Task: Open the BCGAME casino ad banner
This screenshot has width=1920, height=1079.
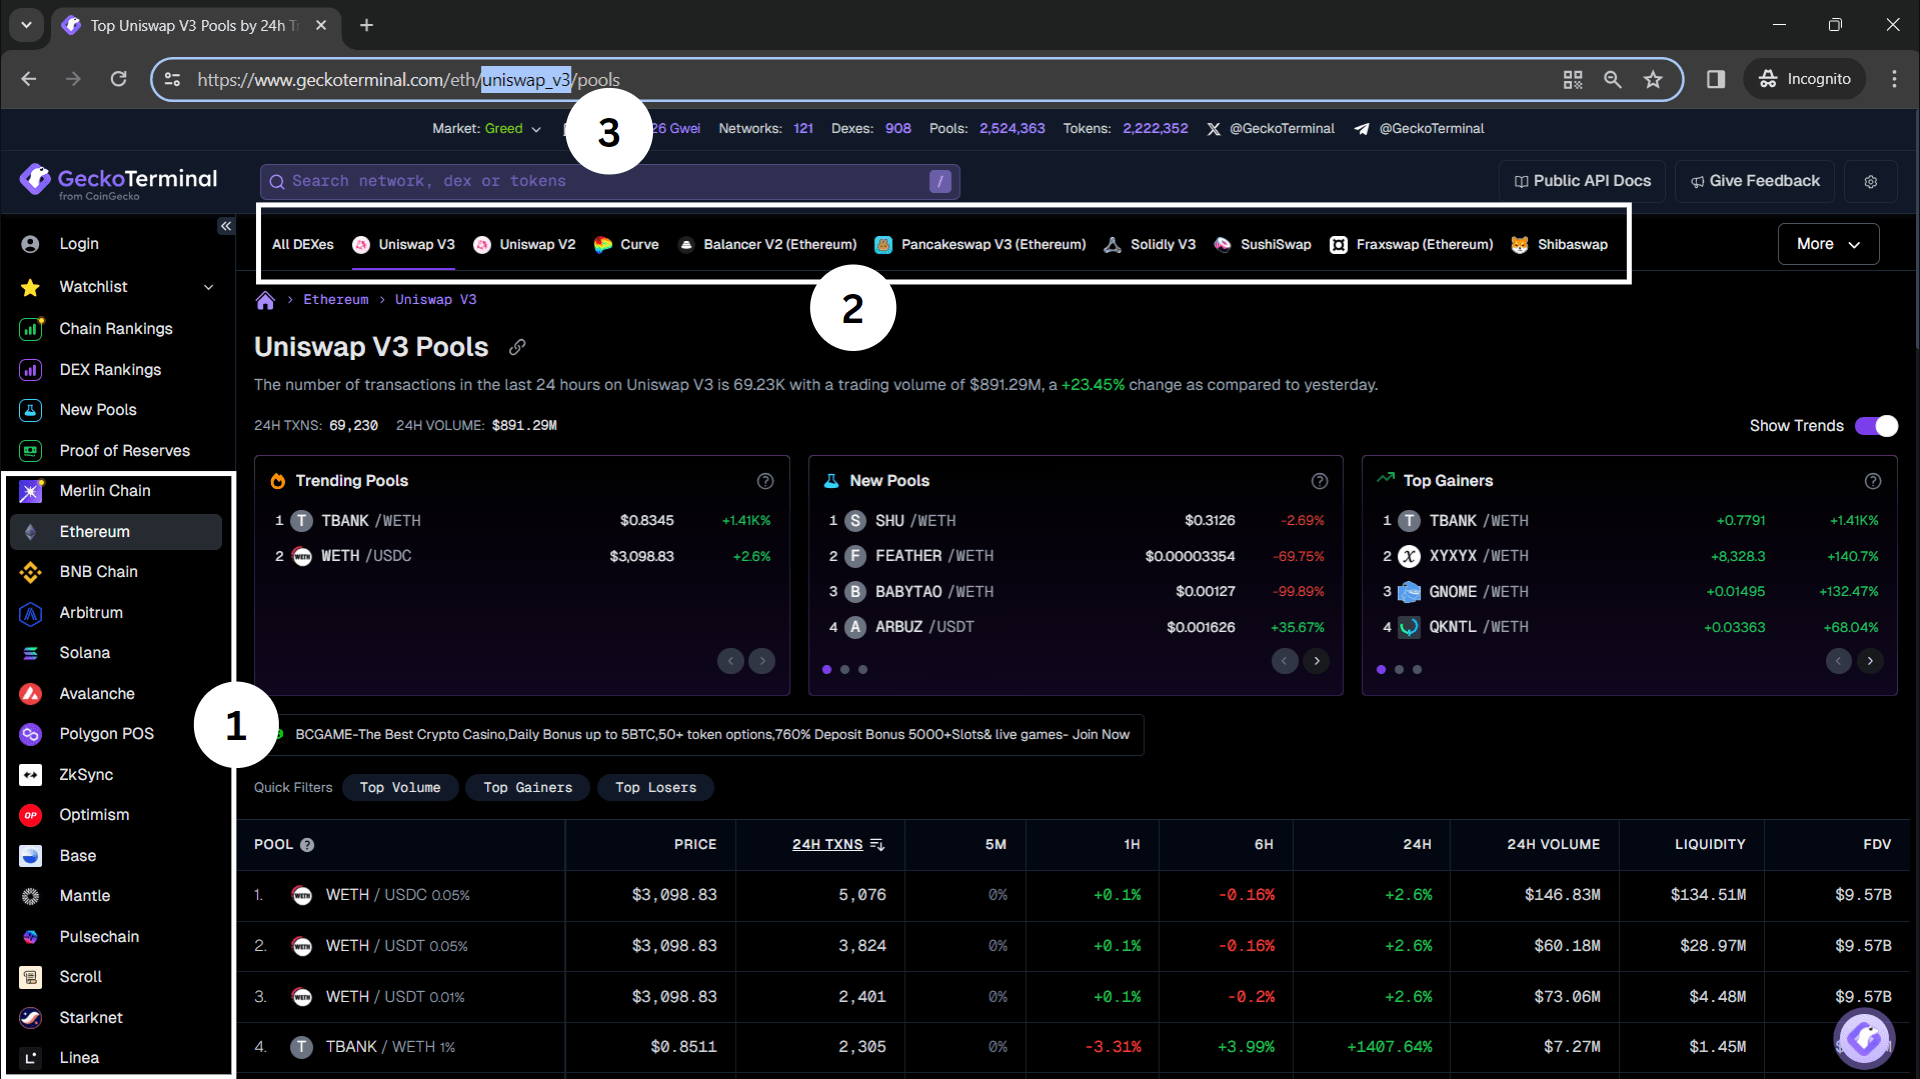Action: click(701, 735)
